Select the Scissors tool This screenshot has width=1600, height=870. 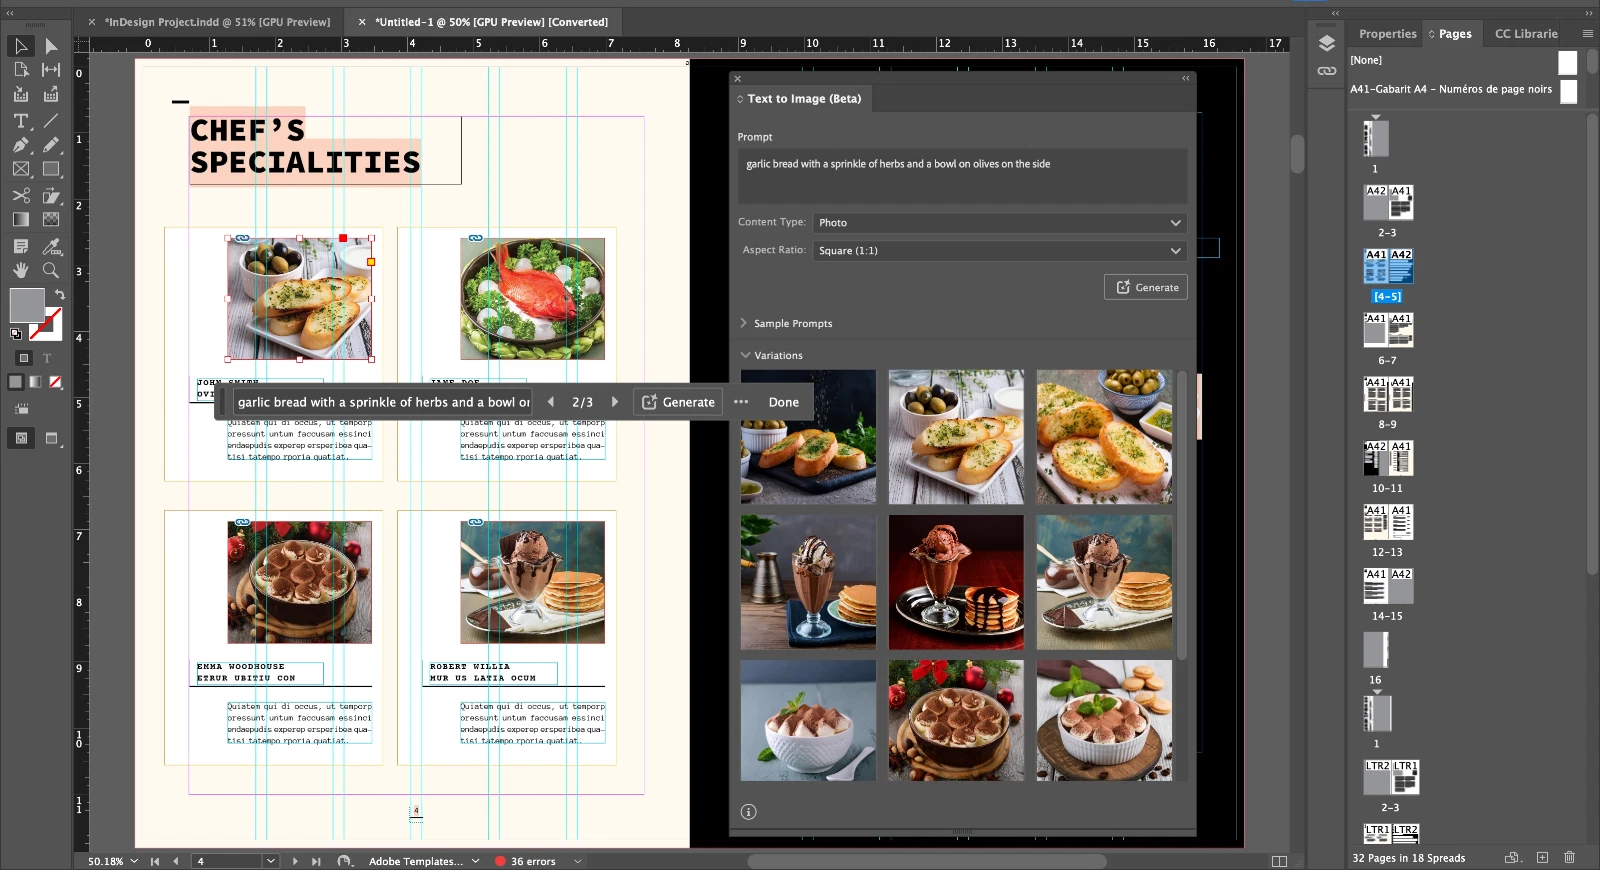20,195
